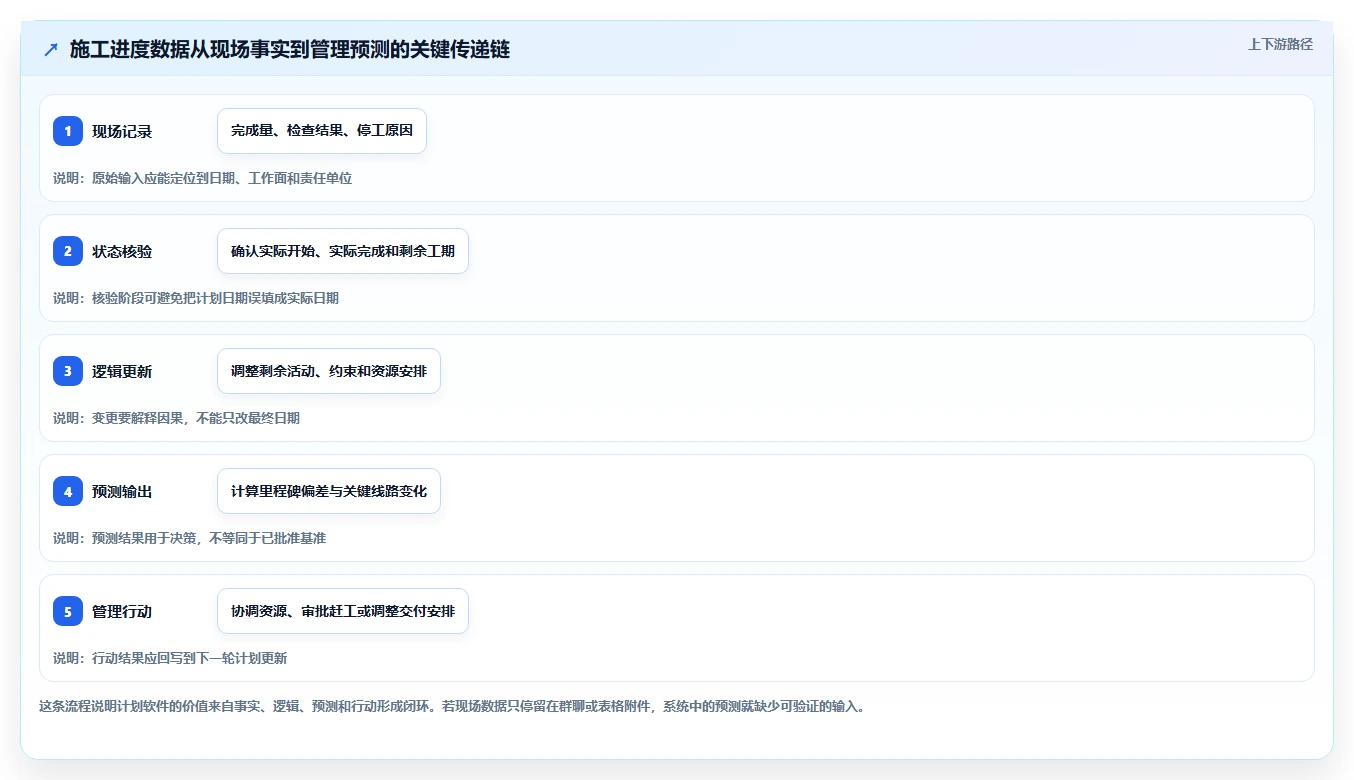The image size is (1354, 780).
Task: Click the 逻辑更新 step name
Action: coord(122,371)
